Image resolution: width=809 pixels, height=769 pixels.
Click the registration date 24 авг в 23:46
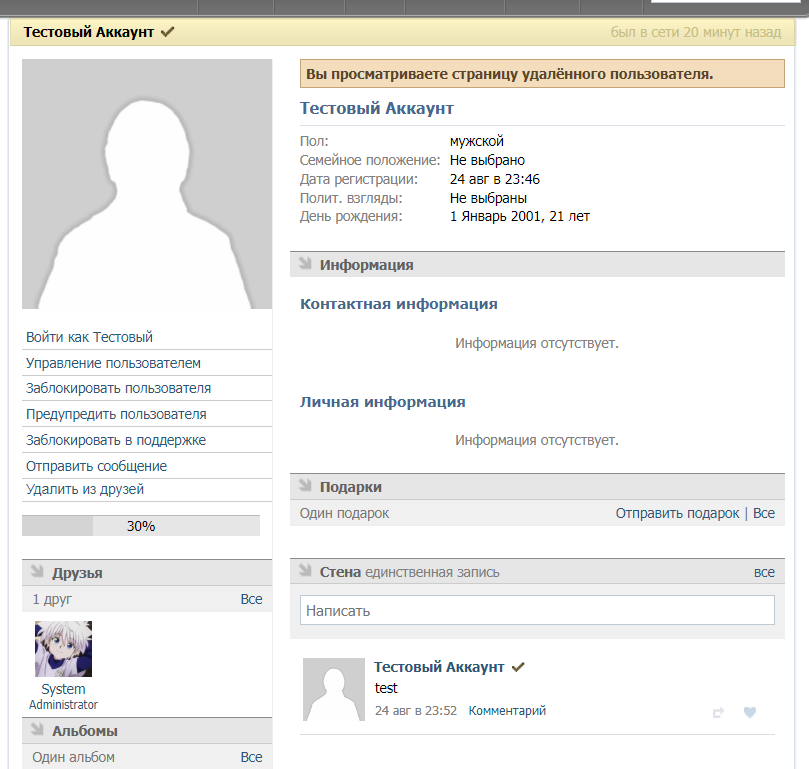coord(495,179)
